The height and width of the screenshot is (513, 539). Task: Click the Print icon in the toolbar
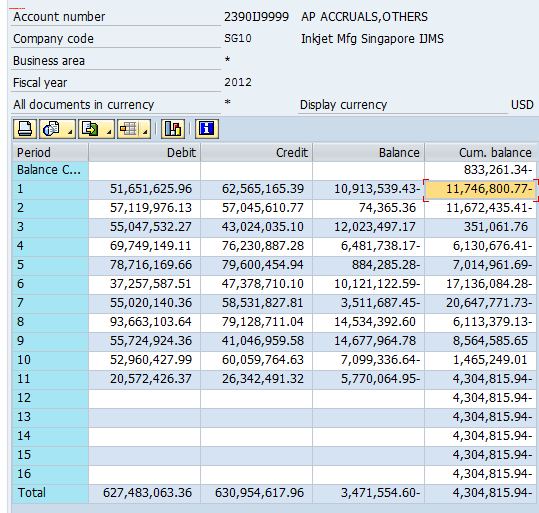(x=25, y=129)
